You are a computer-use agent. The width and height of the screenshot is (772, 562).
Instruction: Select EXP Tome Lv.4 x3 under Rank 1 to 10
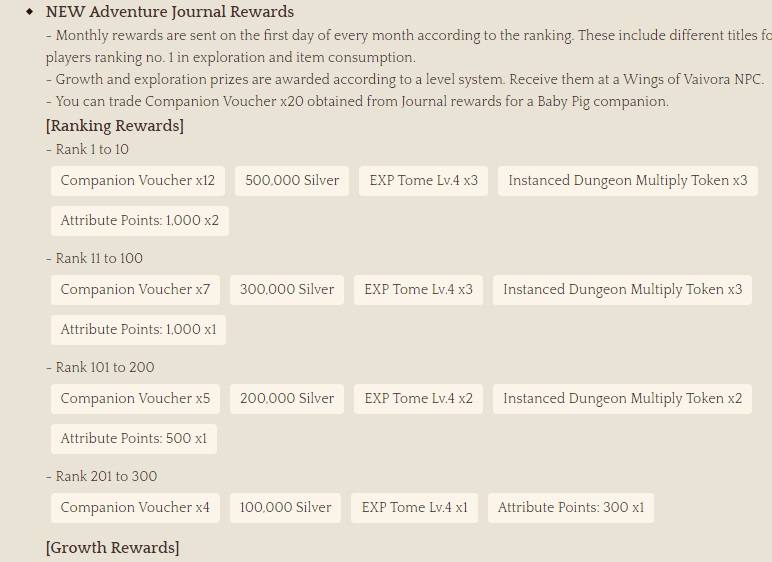[423, 181]
